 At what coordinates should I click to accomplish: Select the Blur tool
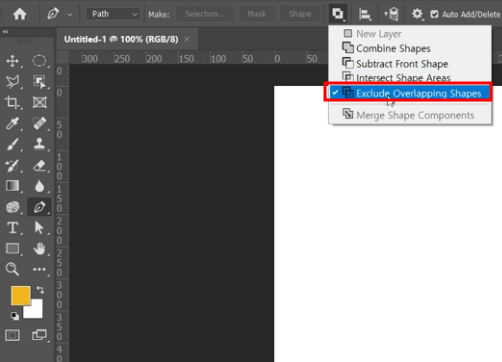coord(39,186)
